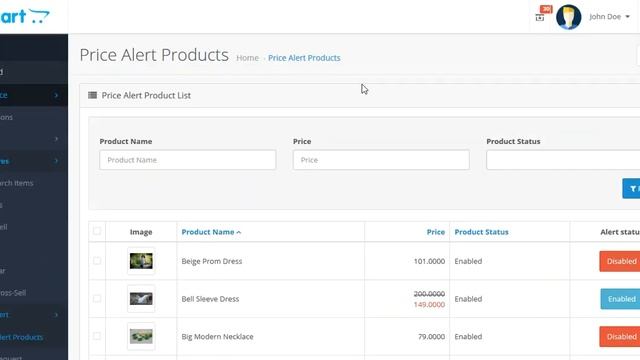640x360 pixels.
Task: Tick the checkbox for Bell Sleeve Dress
Action: 97,298
